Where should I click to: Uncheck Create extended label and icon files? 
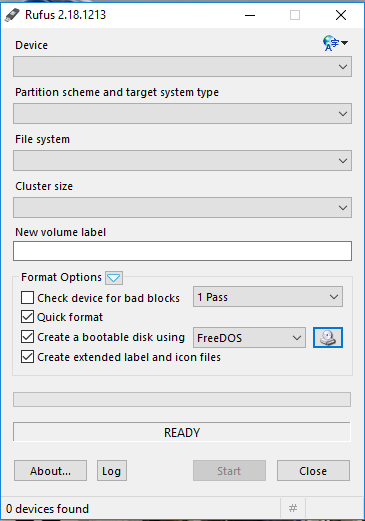click(27, 357)
